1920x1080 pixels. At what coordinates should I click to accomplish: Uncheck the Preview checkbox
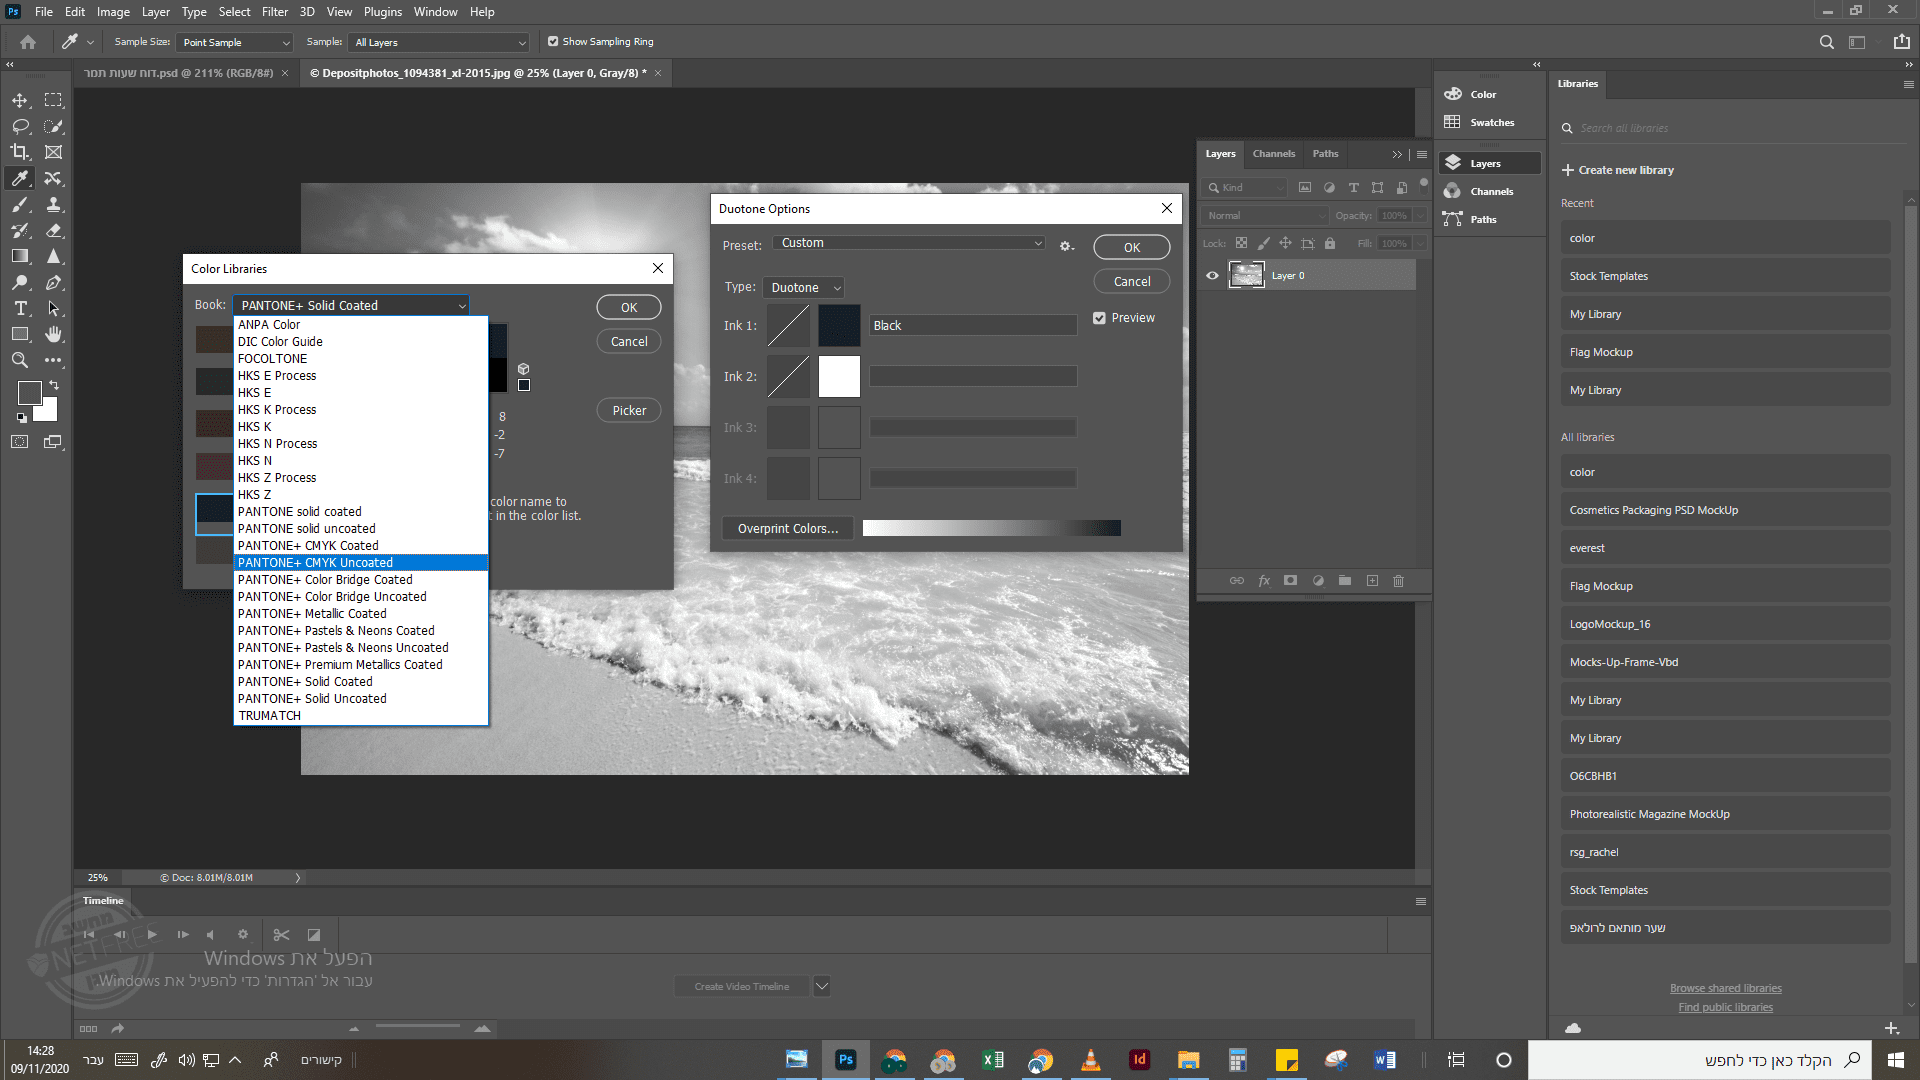click(1099, 318)
